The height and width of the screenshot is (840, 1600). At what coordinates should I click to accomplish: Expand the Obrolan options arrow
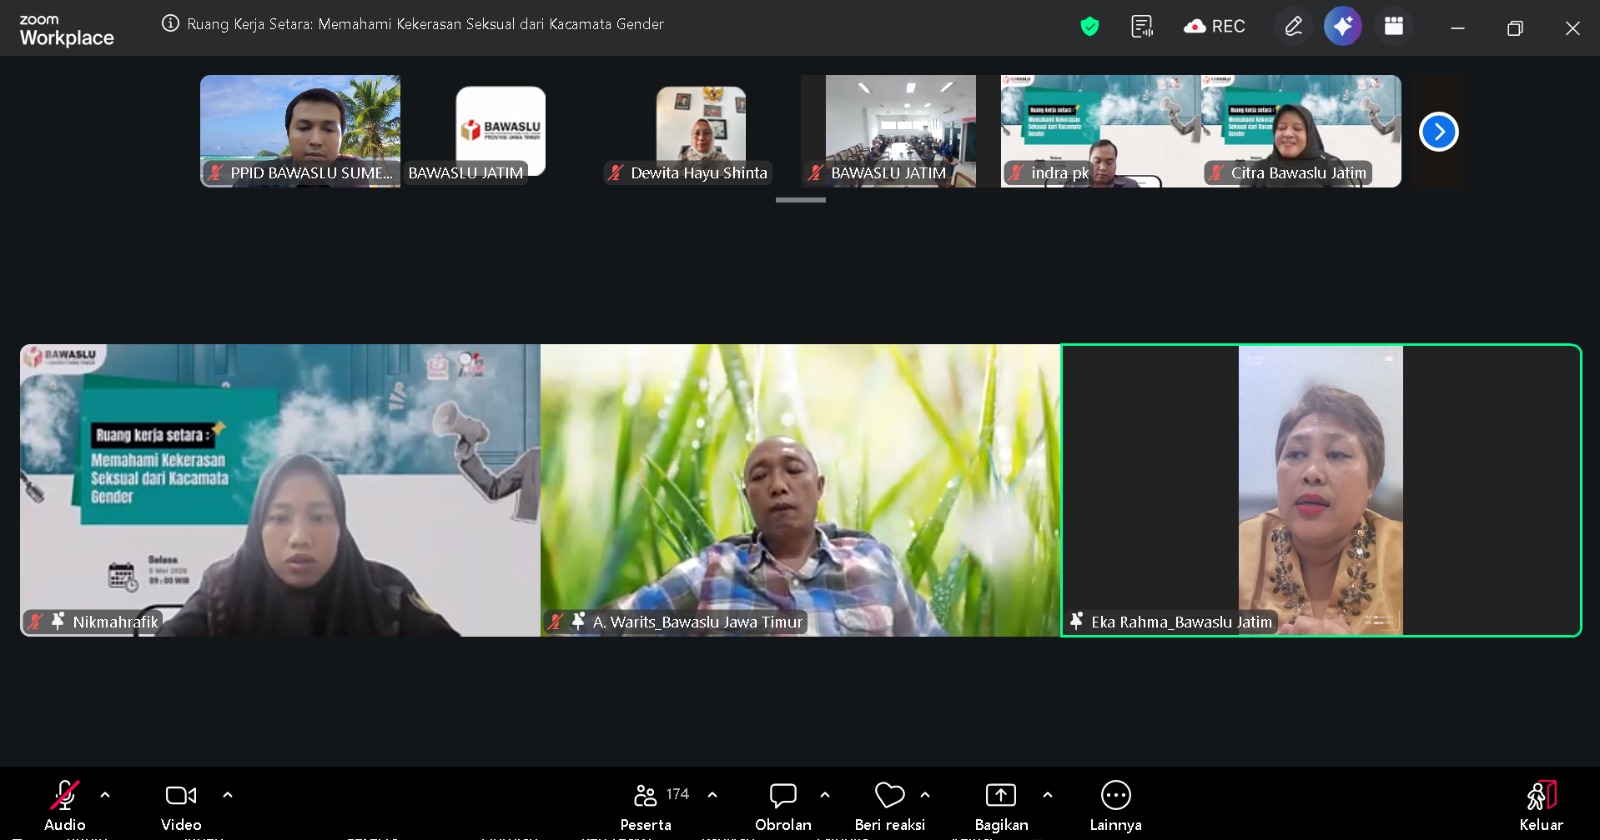click(825, 795)
